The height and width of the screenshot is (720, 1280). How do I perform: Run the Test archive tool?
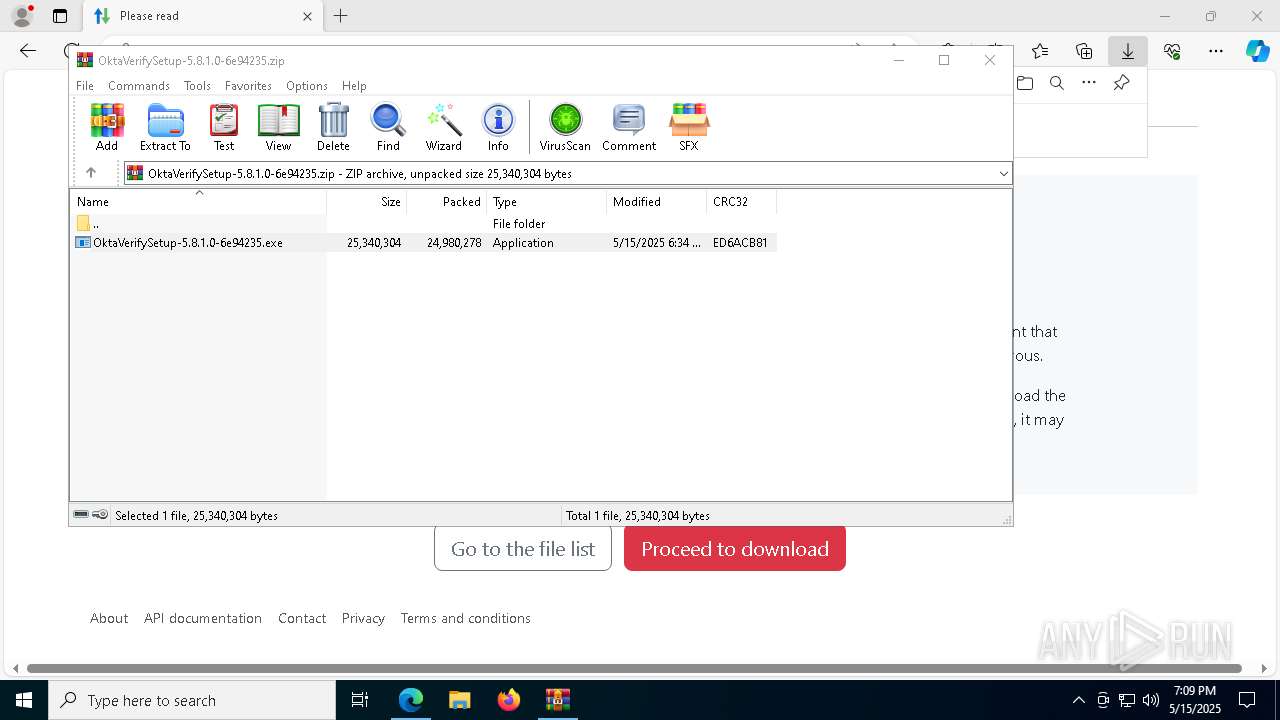[x=224, y=127]
